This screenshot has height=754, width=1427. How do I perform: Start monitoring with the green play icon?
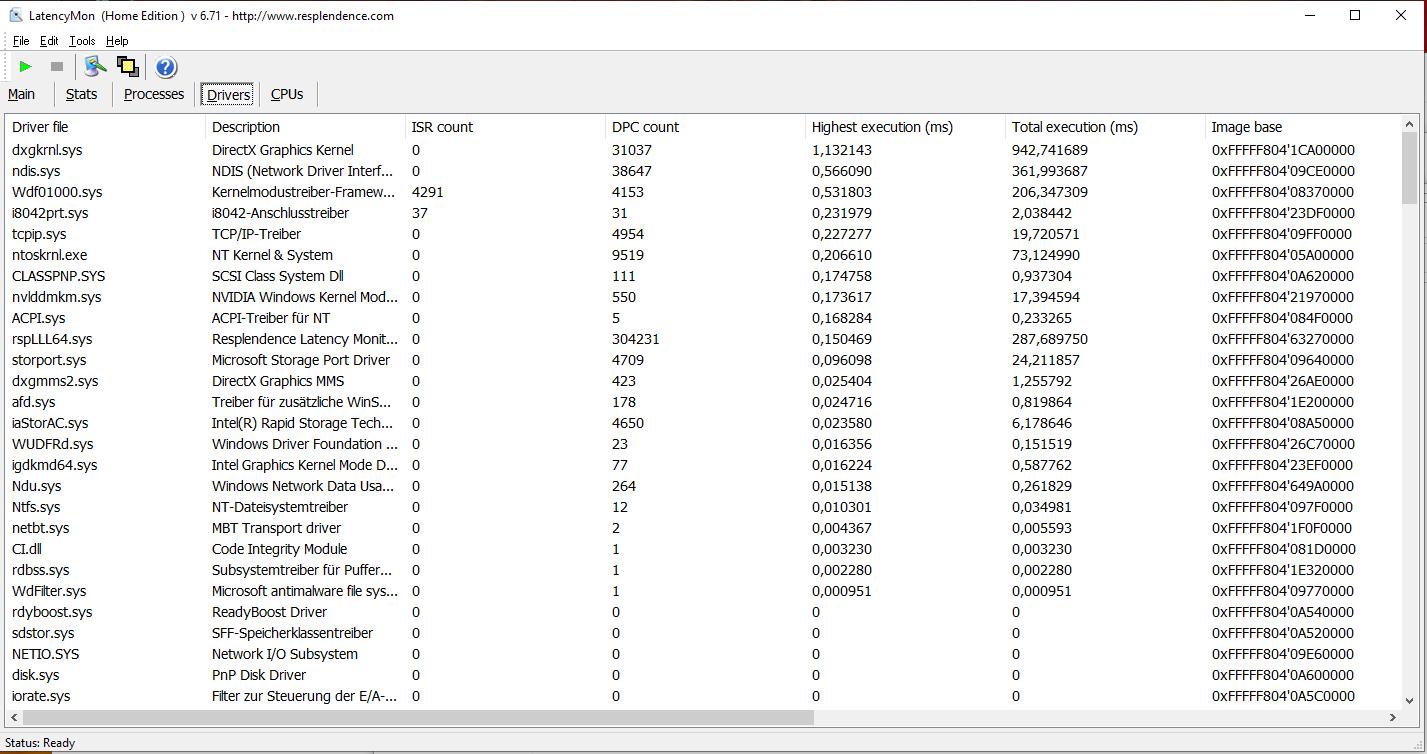pos(26,67)
